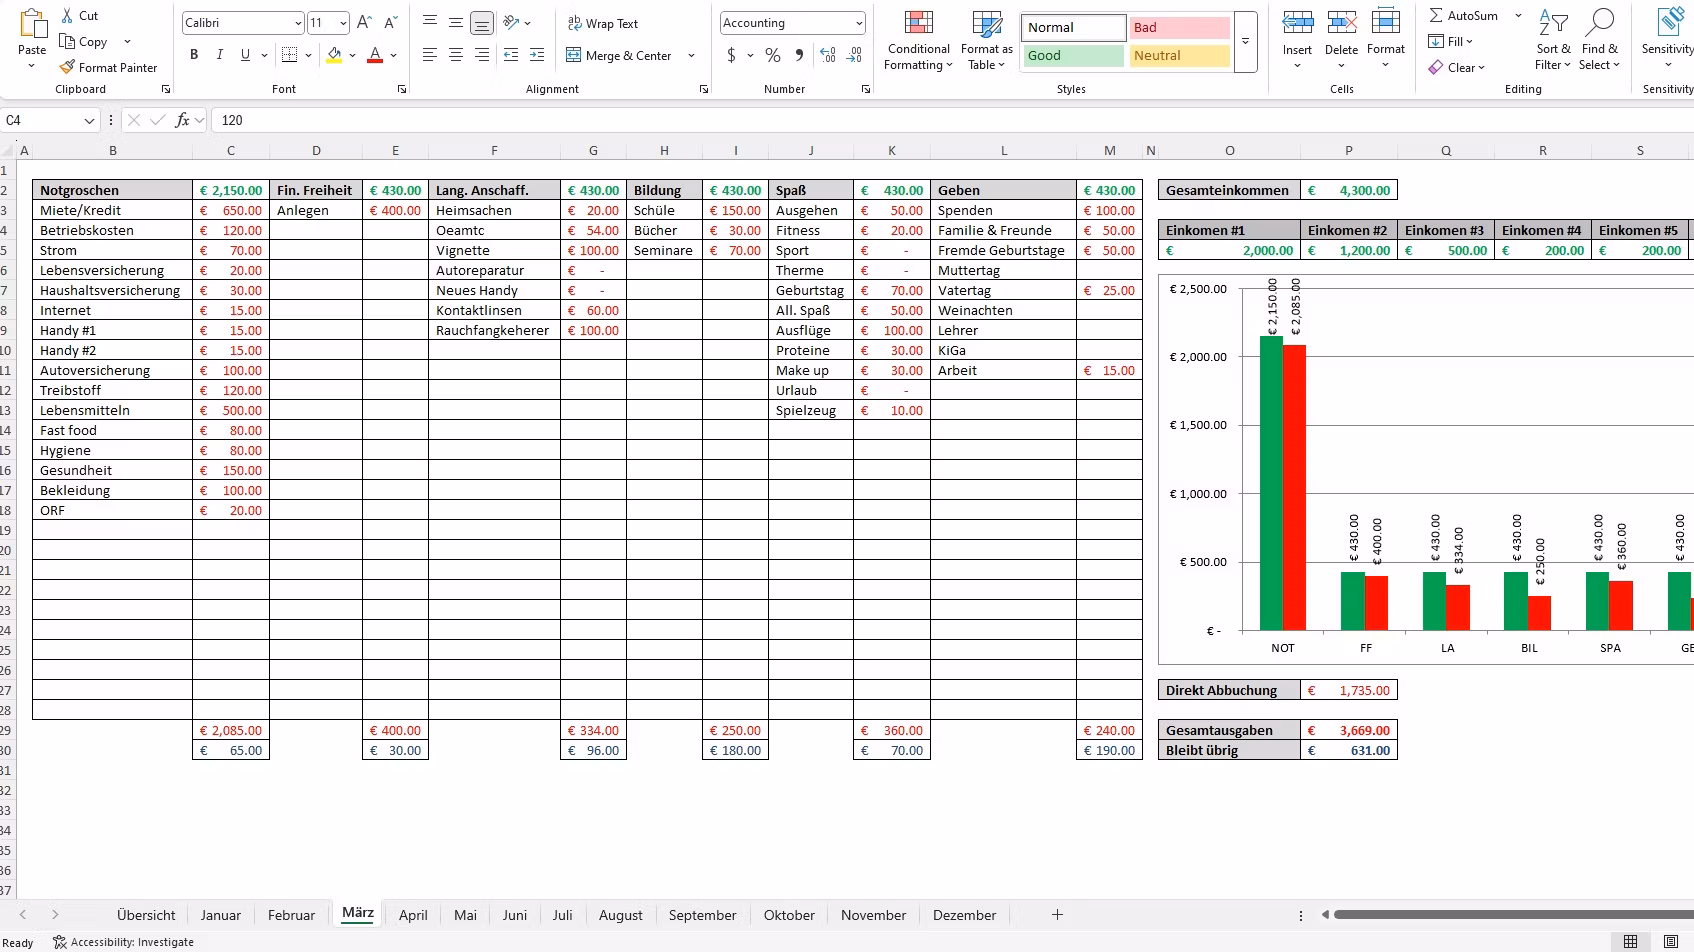Click the Format Painter brush icon
1694x952 pixels.
coord(67,68)
